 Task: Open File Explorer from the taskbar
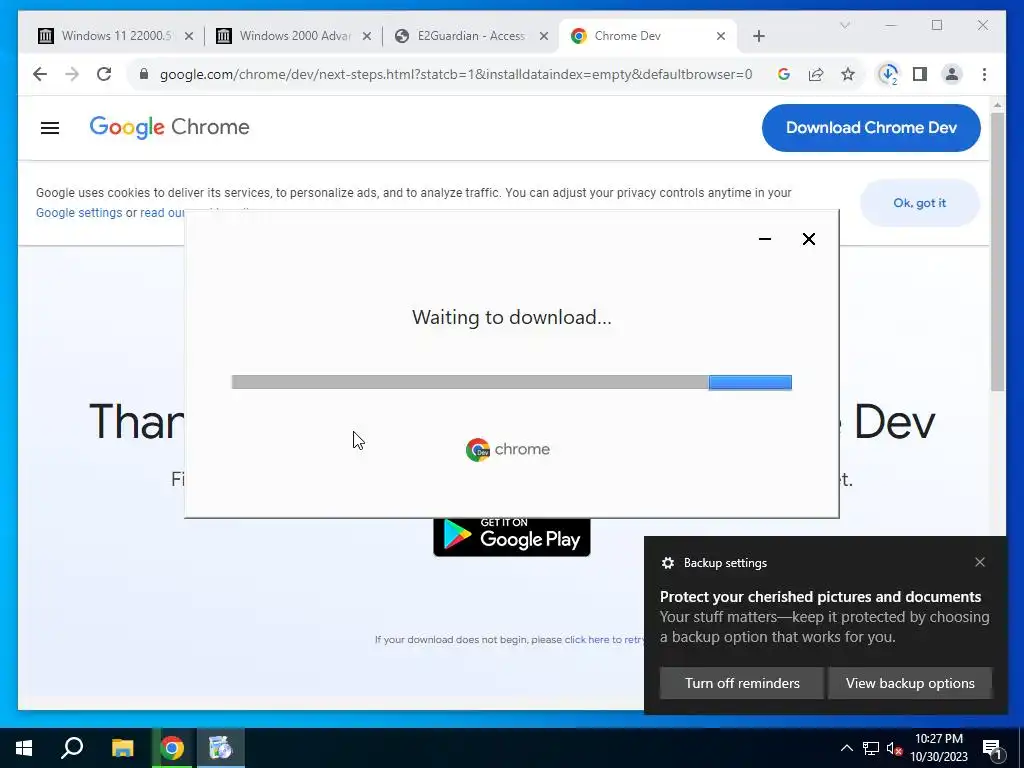tap(122, 748)
